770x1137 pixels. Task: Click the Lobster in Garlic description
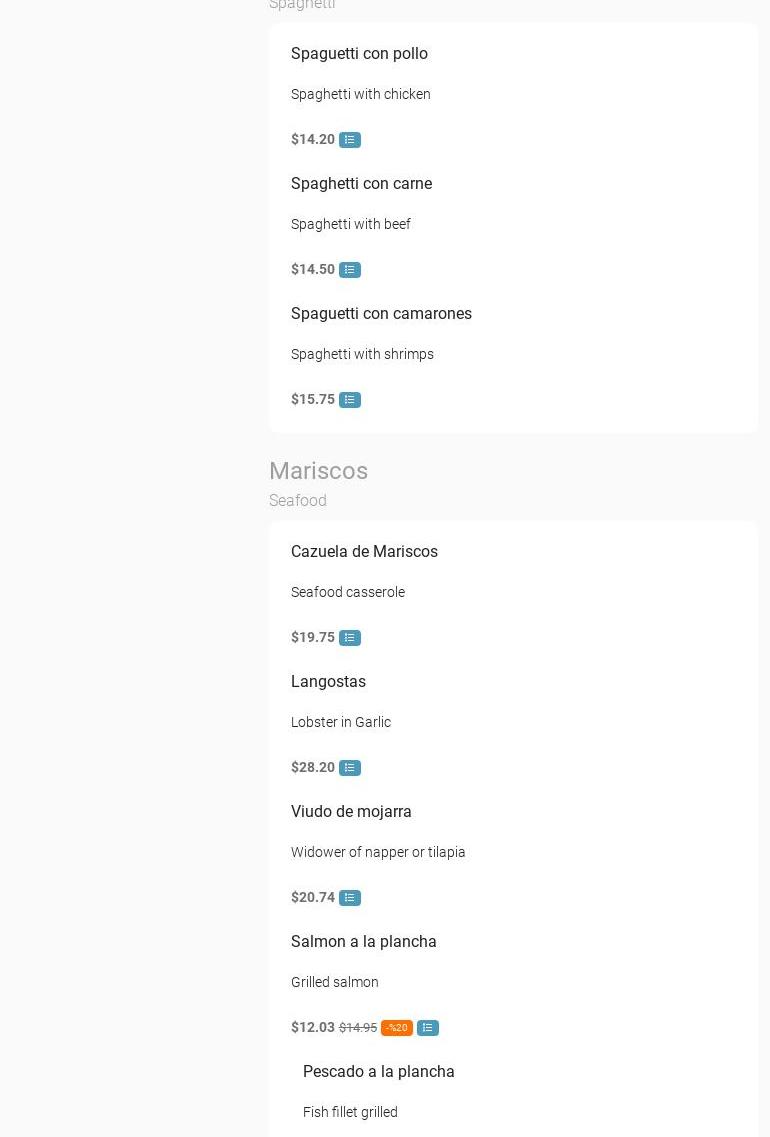[x=341, y=722]
